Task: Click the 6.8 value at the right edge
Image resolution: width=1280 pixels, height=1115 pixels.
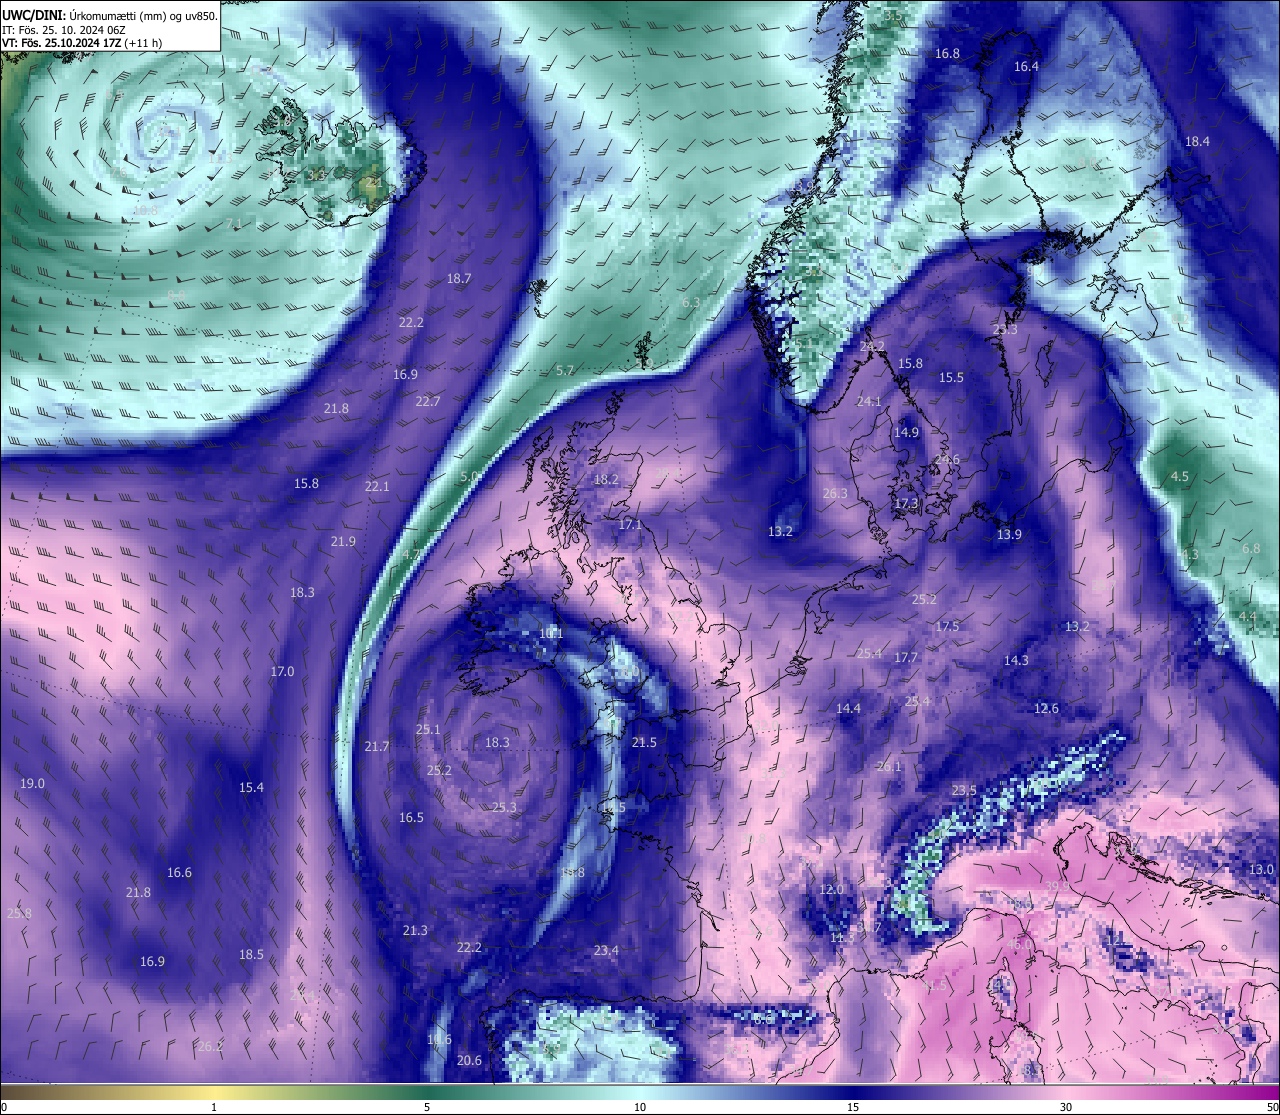Action: (1251, 549)
